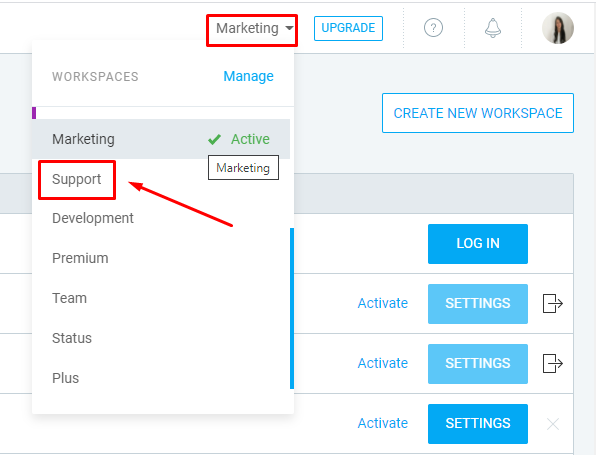Open notifications bell icon

coord(493,28)
